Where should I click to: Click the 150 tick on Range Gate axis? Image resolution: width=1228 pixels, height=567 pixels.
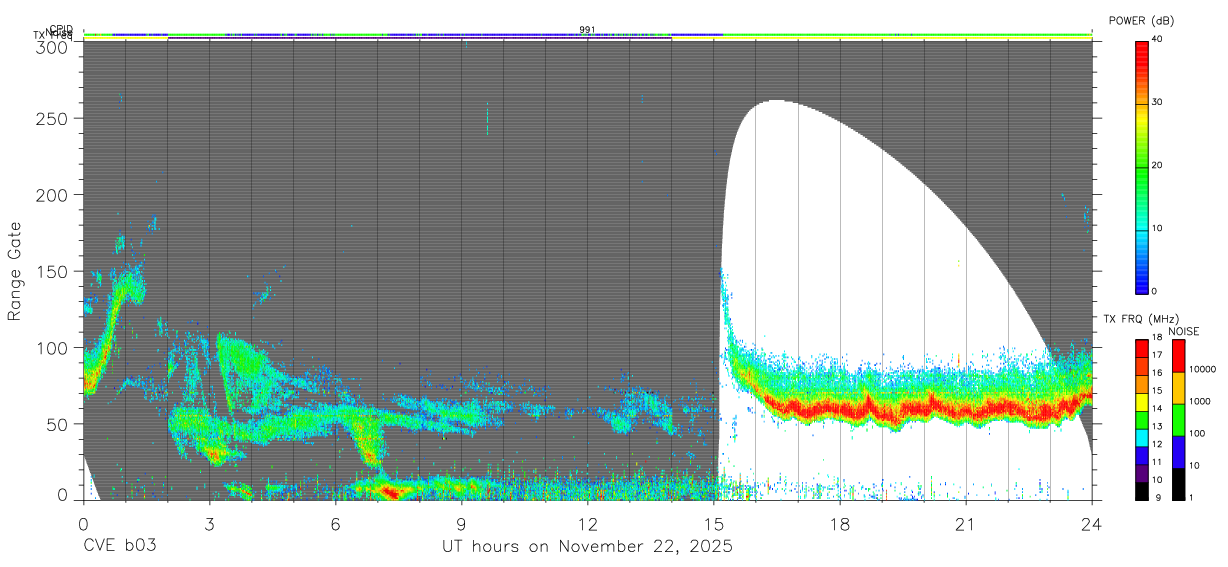pos(50,271)
